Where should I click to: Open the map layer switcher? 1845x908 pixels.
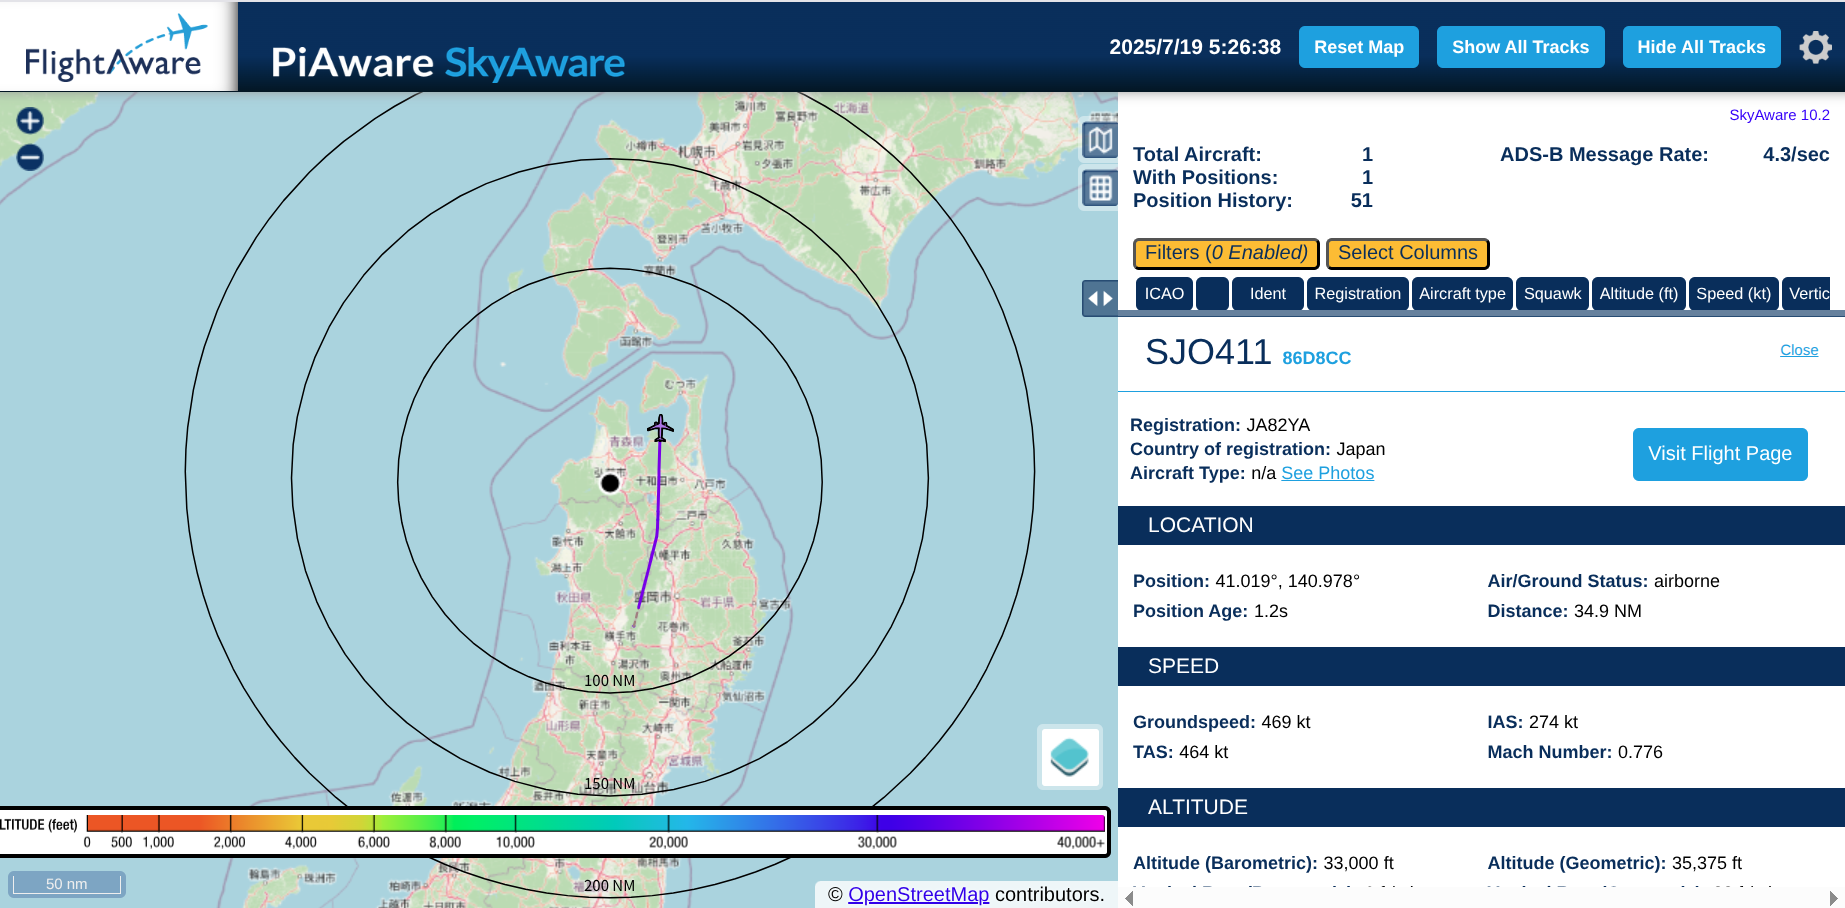(1070, 757)
